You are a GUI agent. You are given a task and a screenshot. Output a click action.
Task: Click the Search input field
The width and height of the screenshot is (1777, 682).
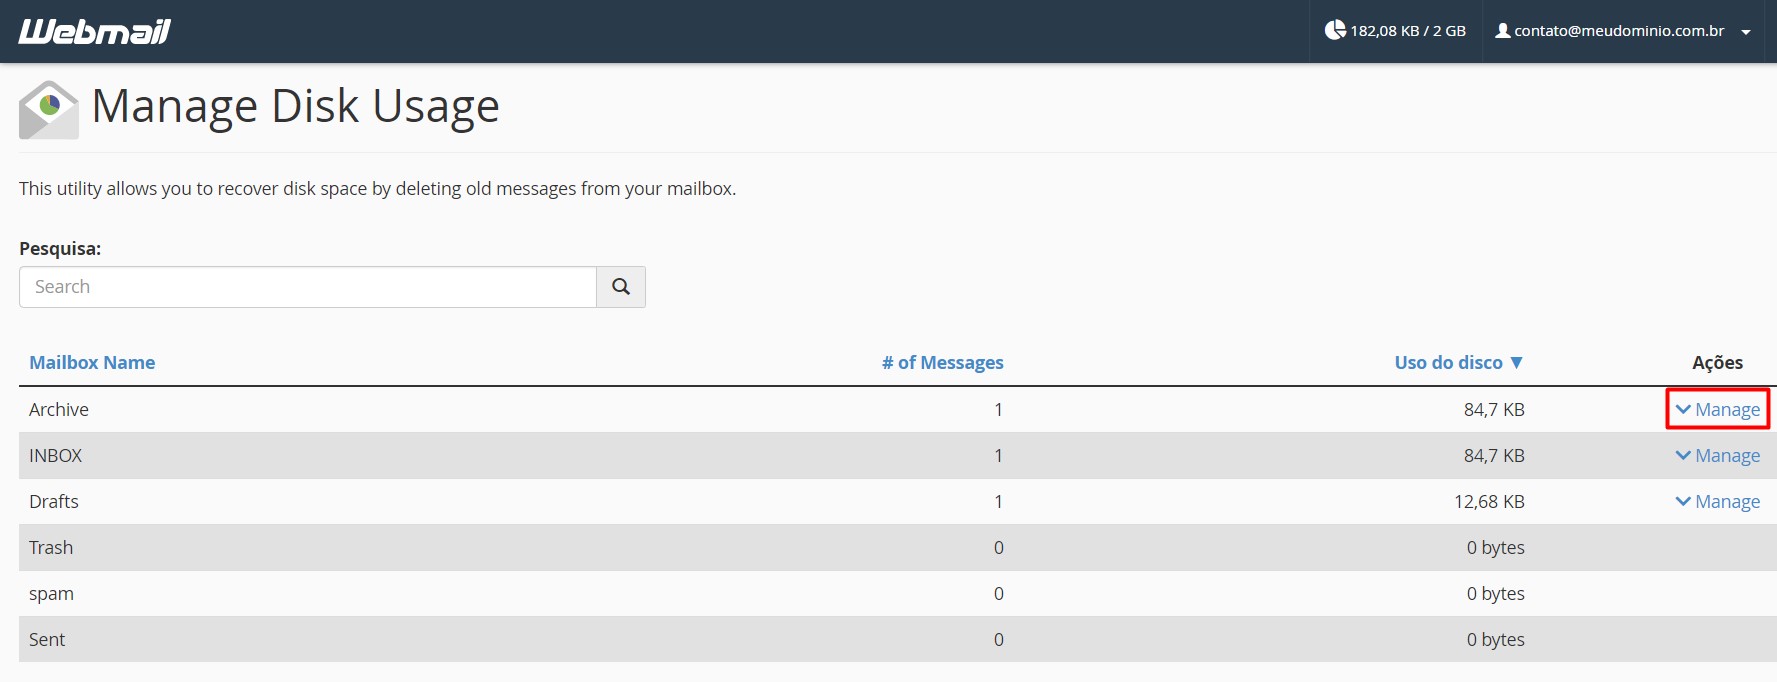coord(308,287)
